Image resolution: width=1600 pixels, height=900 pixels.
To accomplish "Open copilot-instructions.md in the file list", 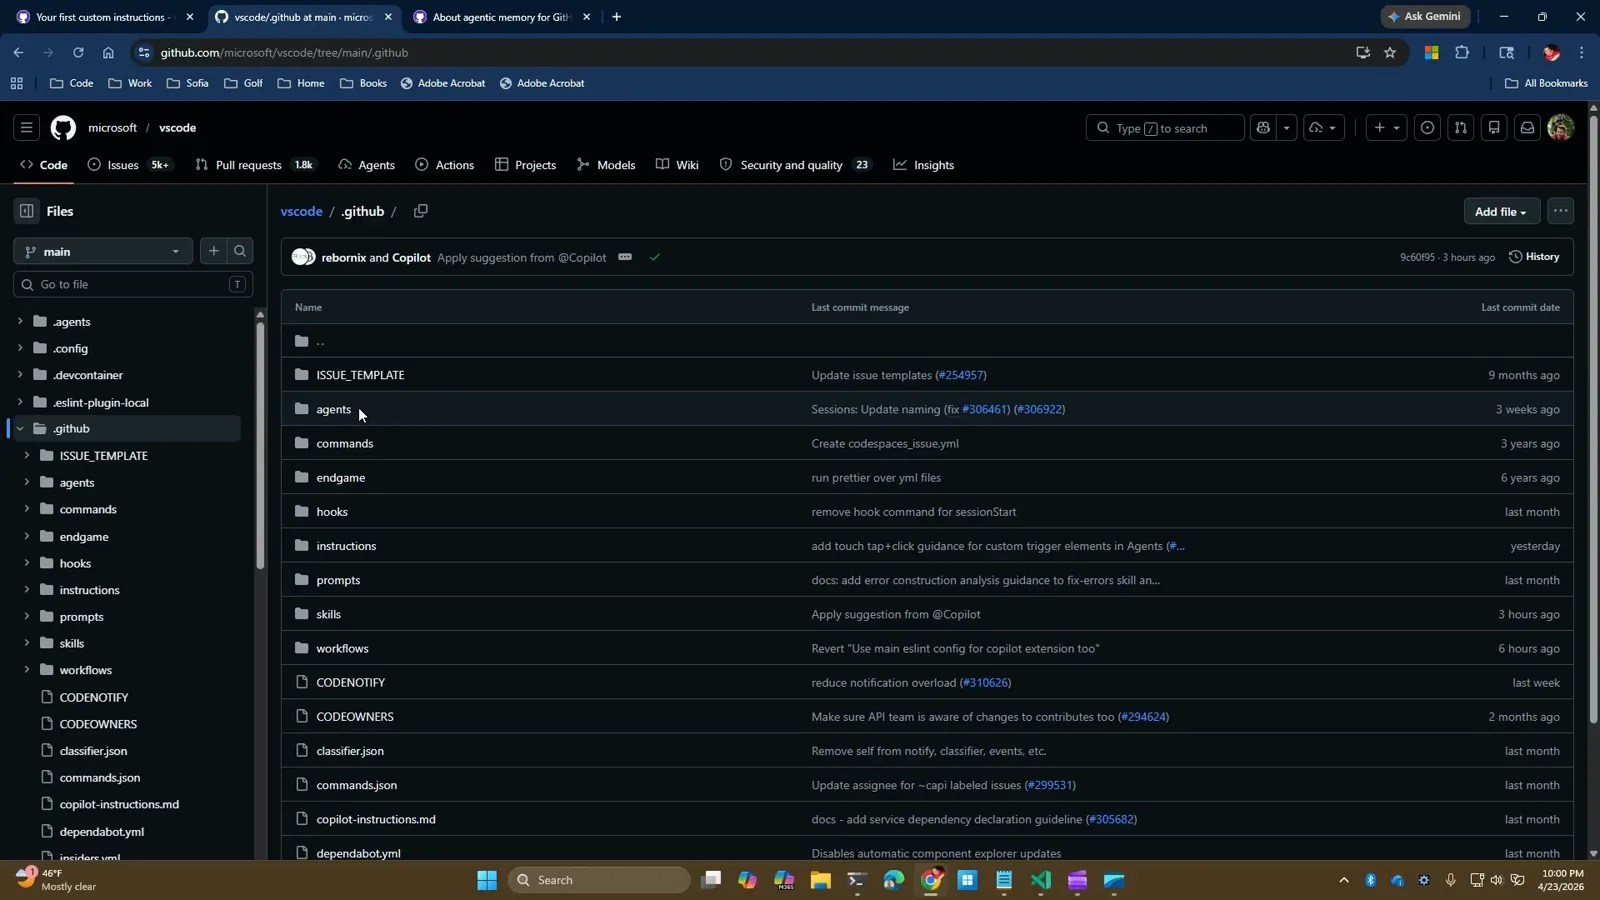I will click(376, 819).
